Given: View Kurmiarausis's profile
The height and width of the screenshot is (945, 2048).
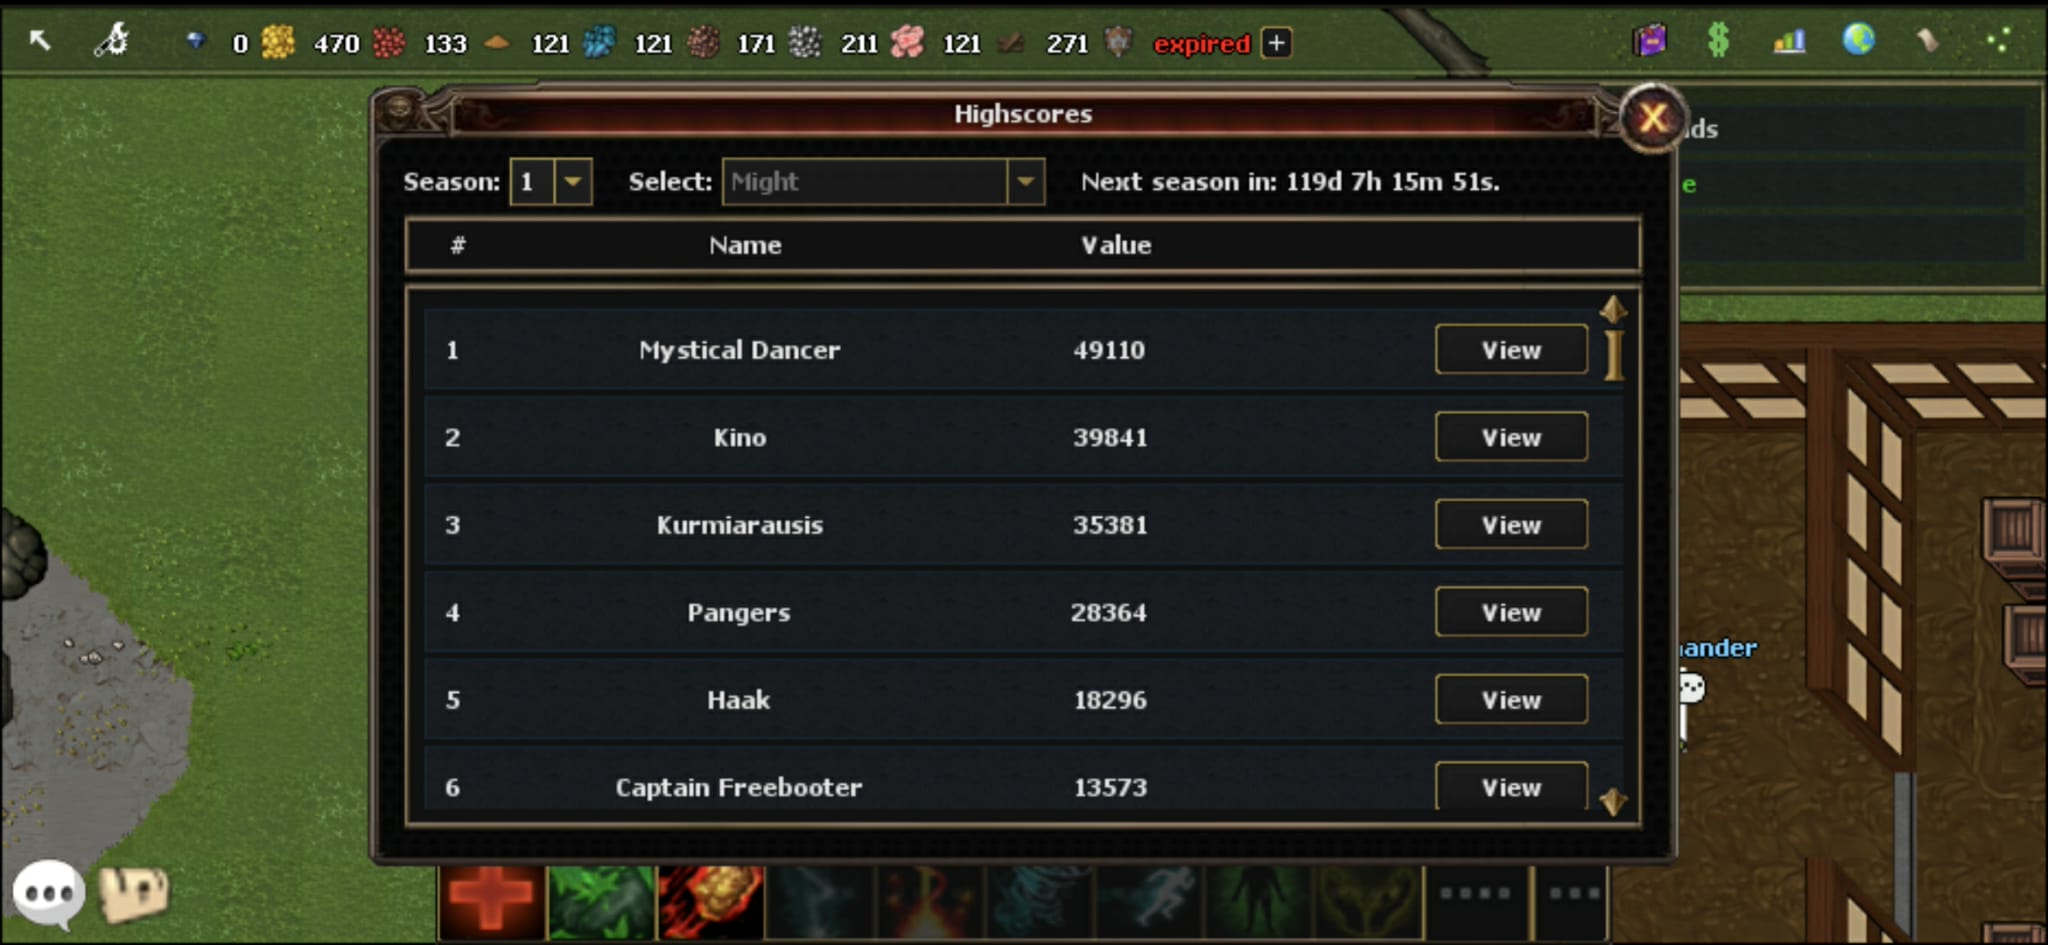Looking at the screenshot, I should (x=1511, y=525).
